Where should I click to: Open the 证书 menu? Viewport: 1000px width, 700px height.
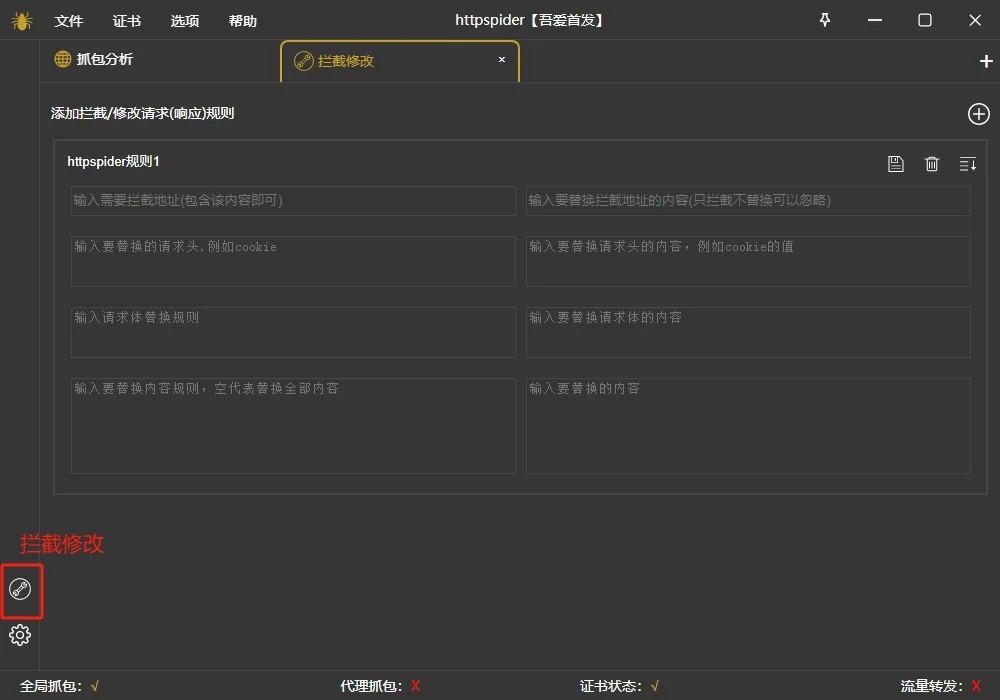pyautogui.click(x=127, y=21)
